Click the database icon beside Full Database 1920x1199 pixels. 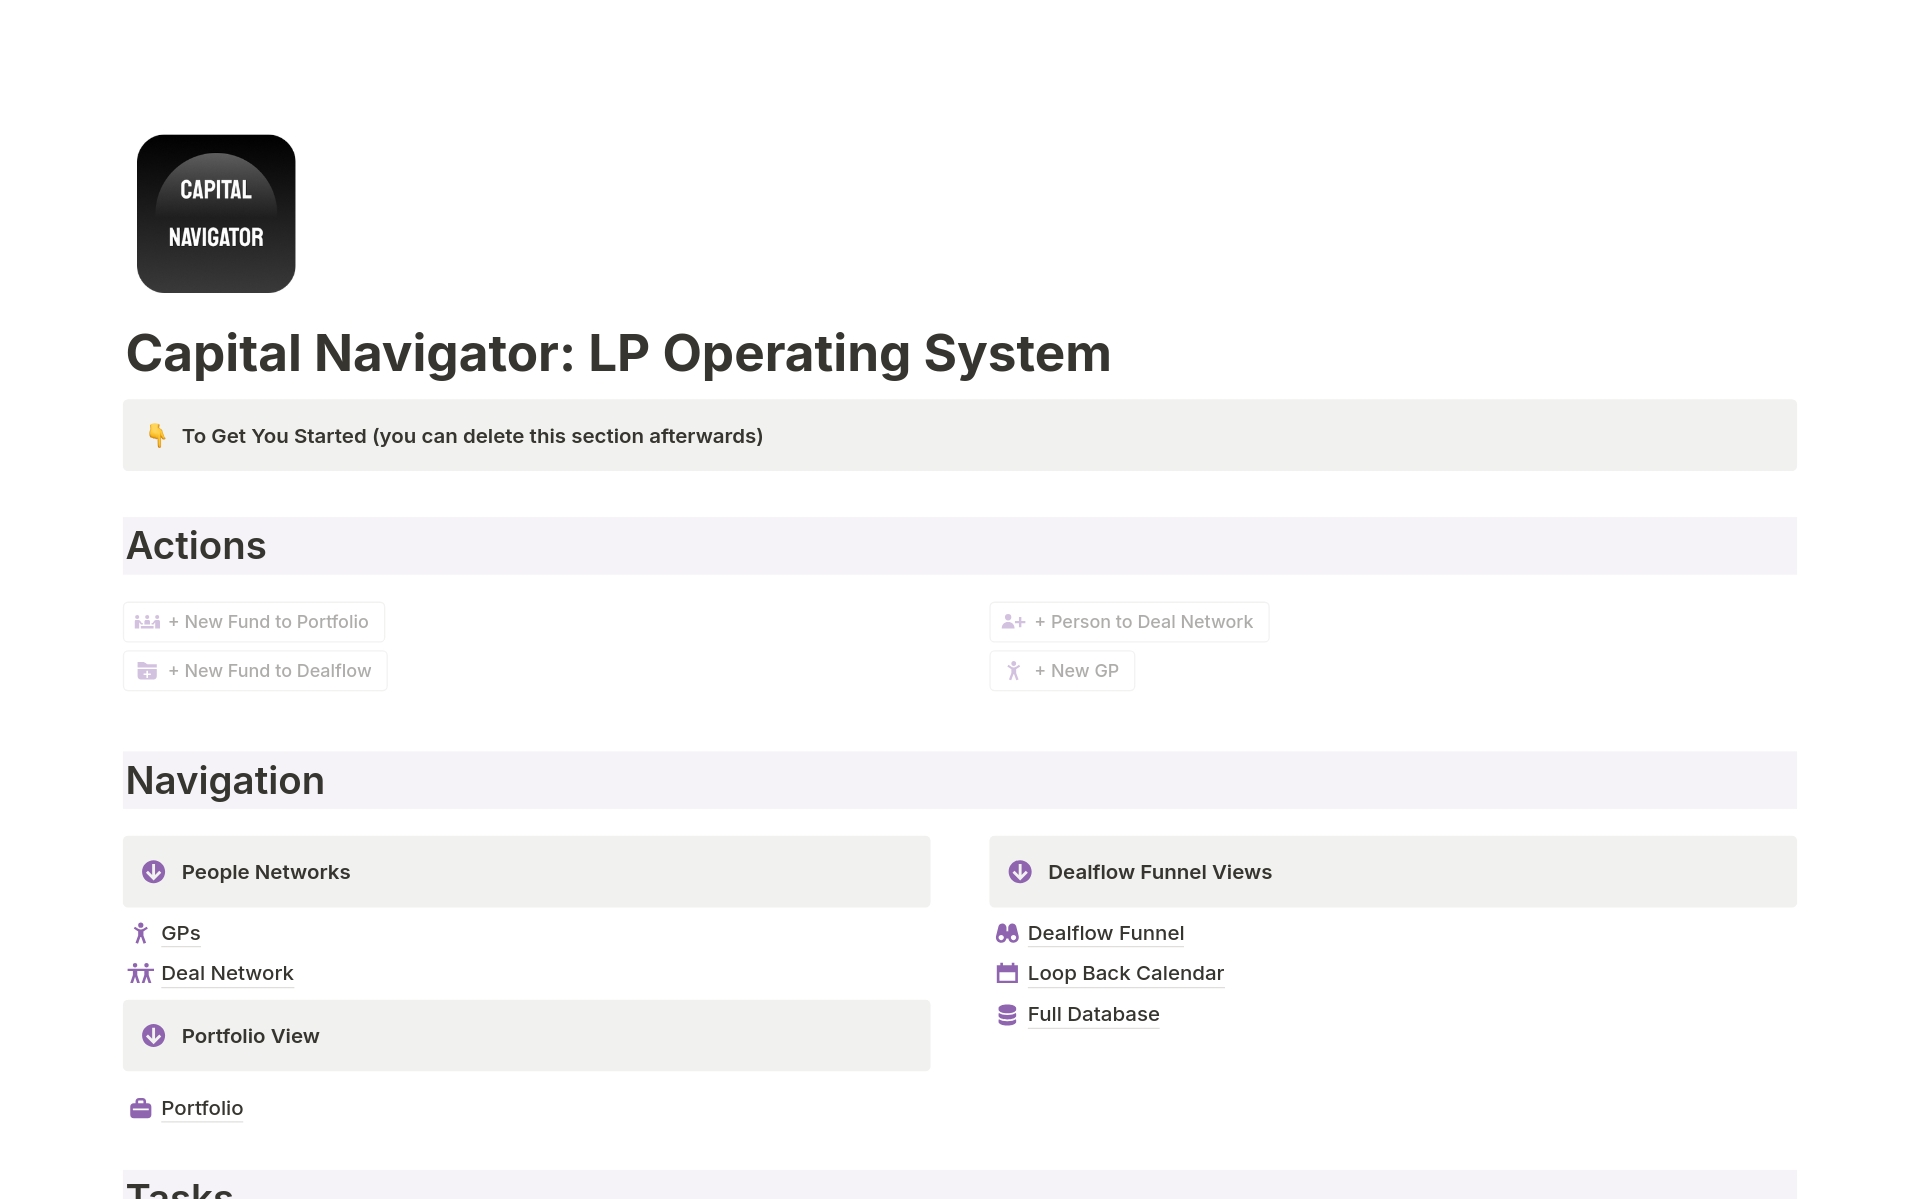coord(1007,1014)
